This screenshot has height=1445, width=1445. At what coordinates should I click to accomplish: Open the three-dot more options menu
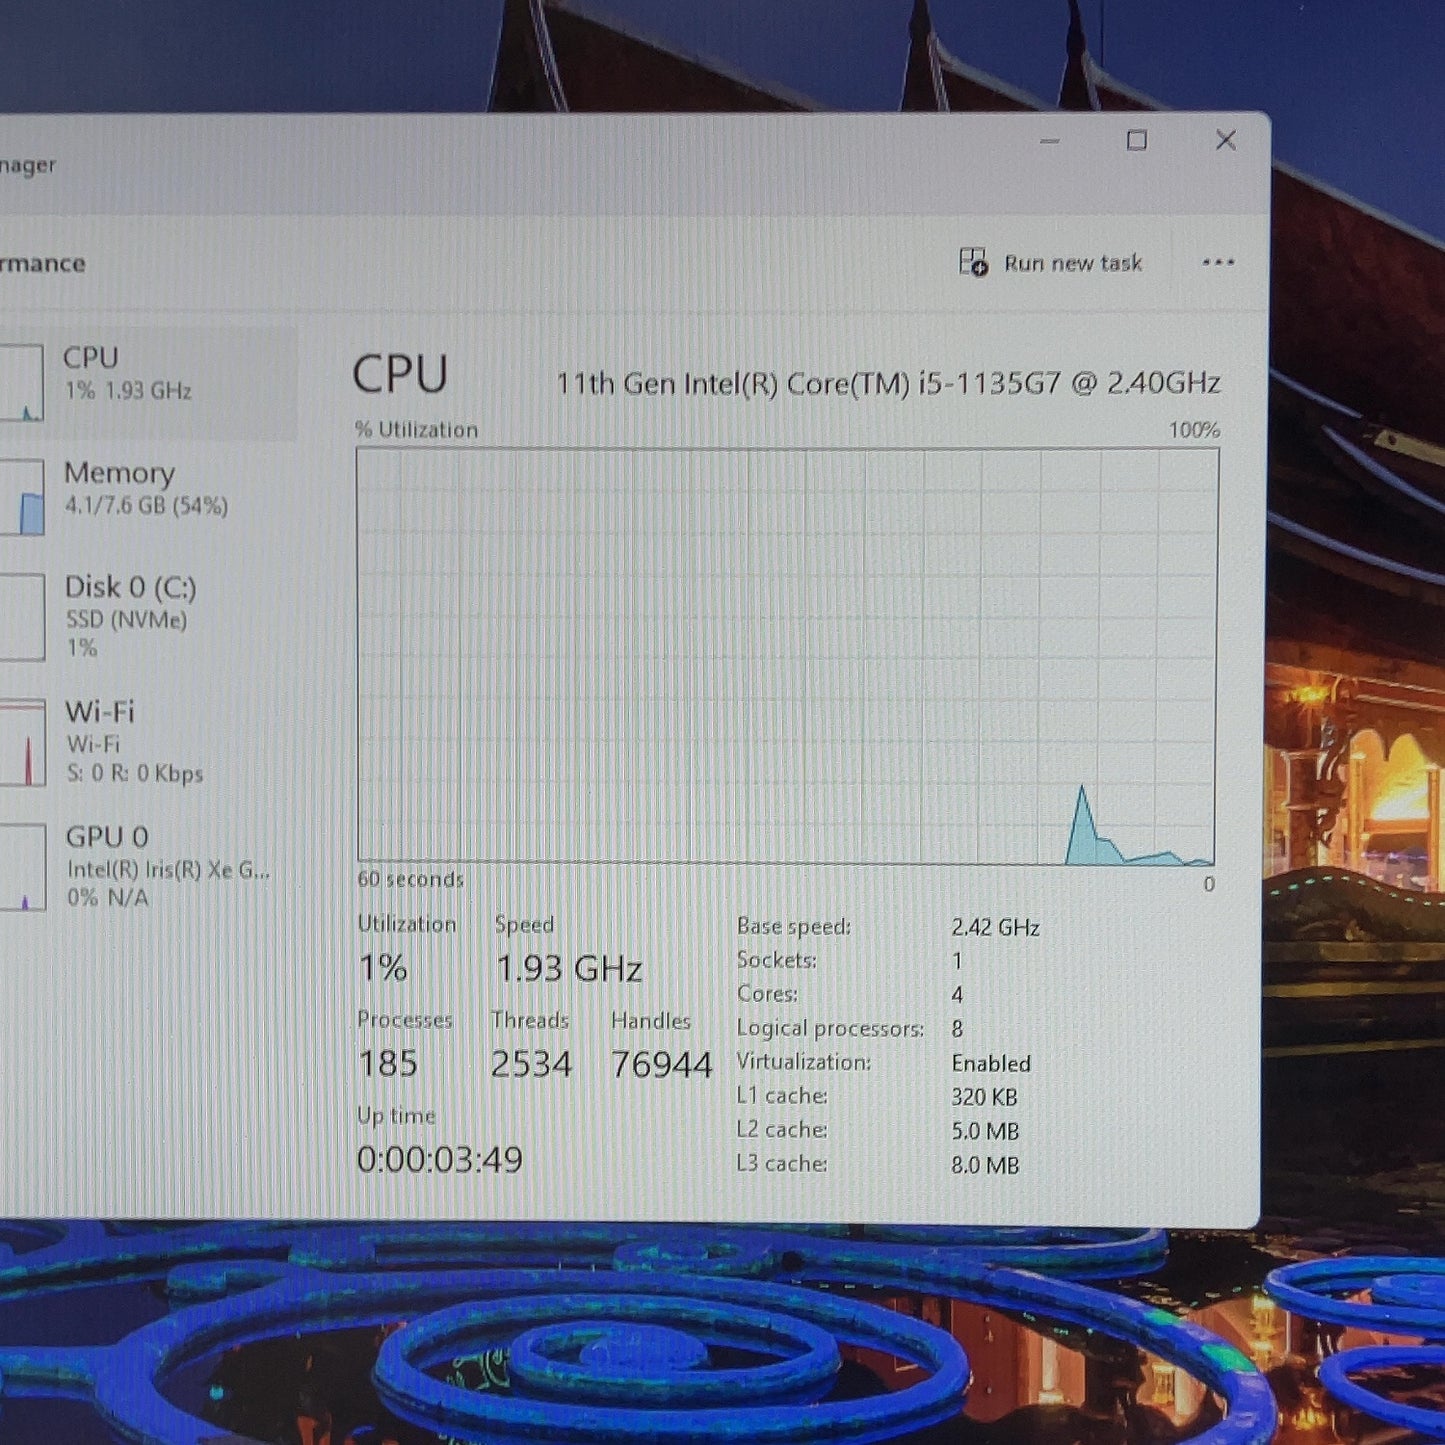1218,263
